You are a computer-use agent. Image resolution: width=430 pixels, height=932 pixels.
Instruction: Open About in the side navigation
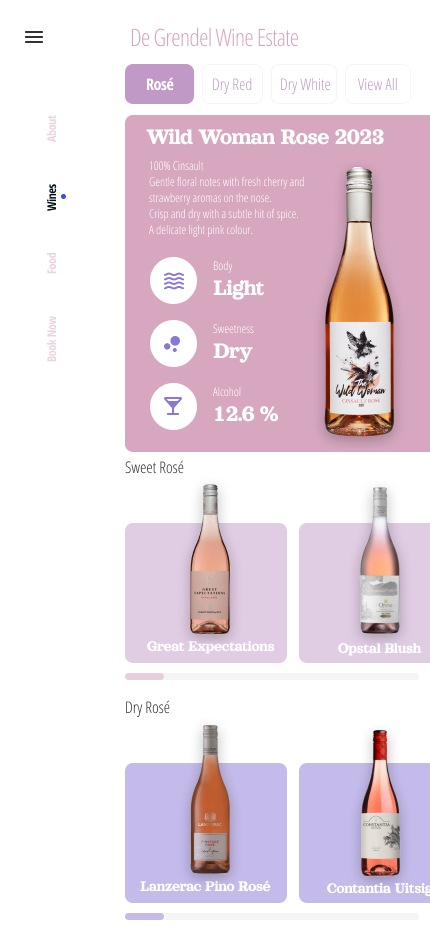coord(52,128)
